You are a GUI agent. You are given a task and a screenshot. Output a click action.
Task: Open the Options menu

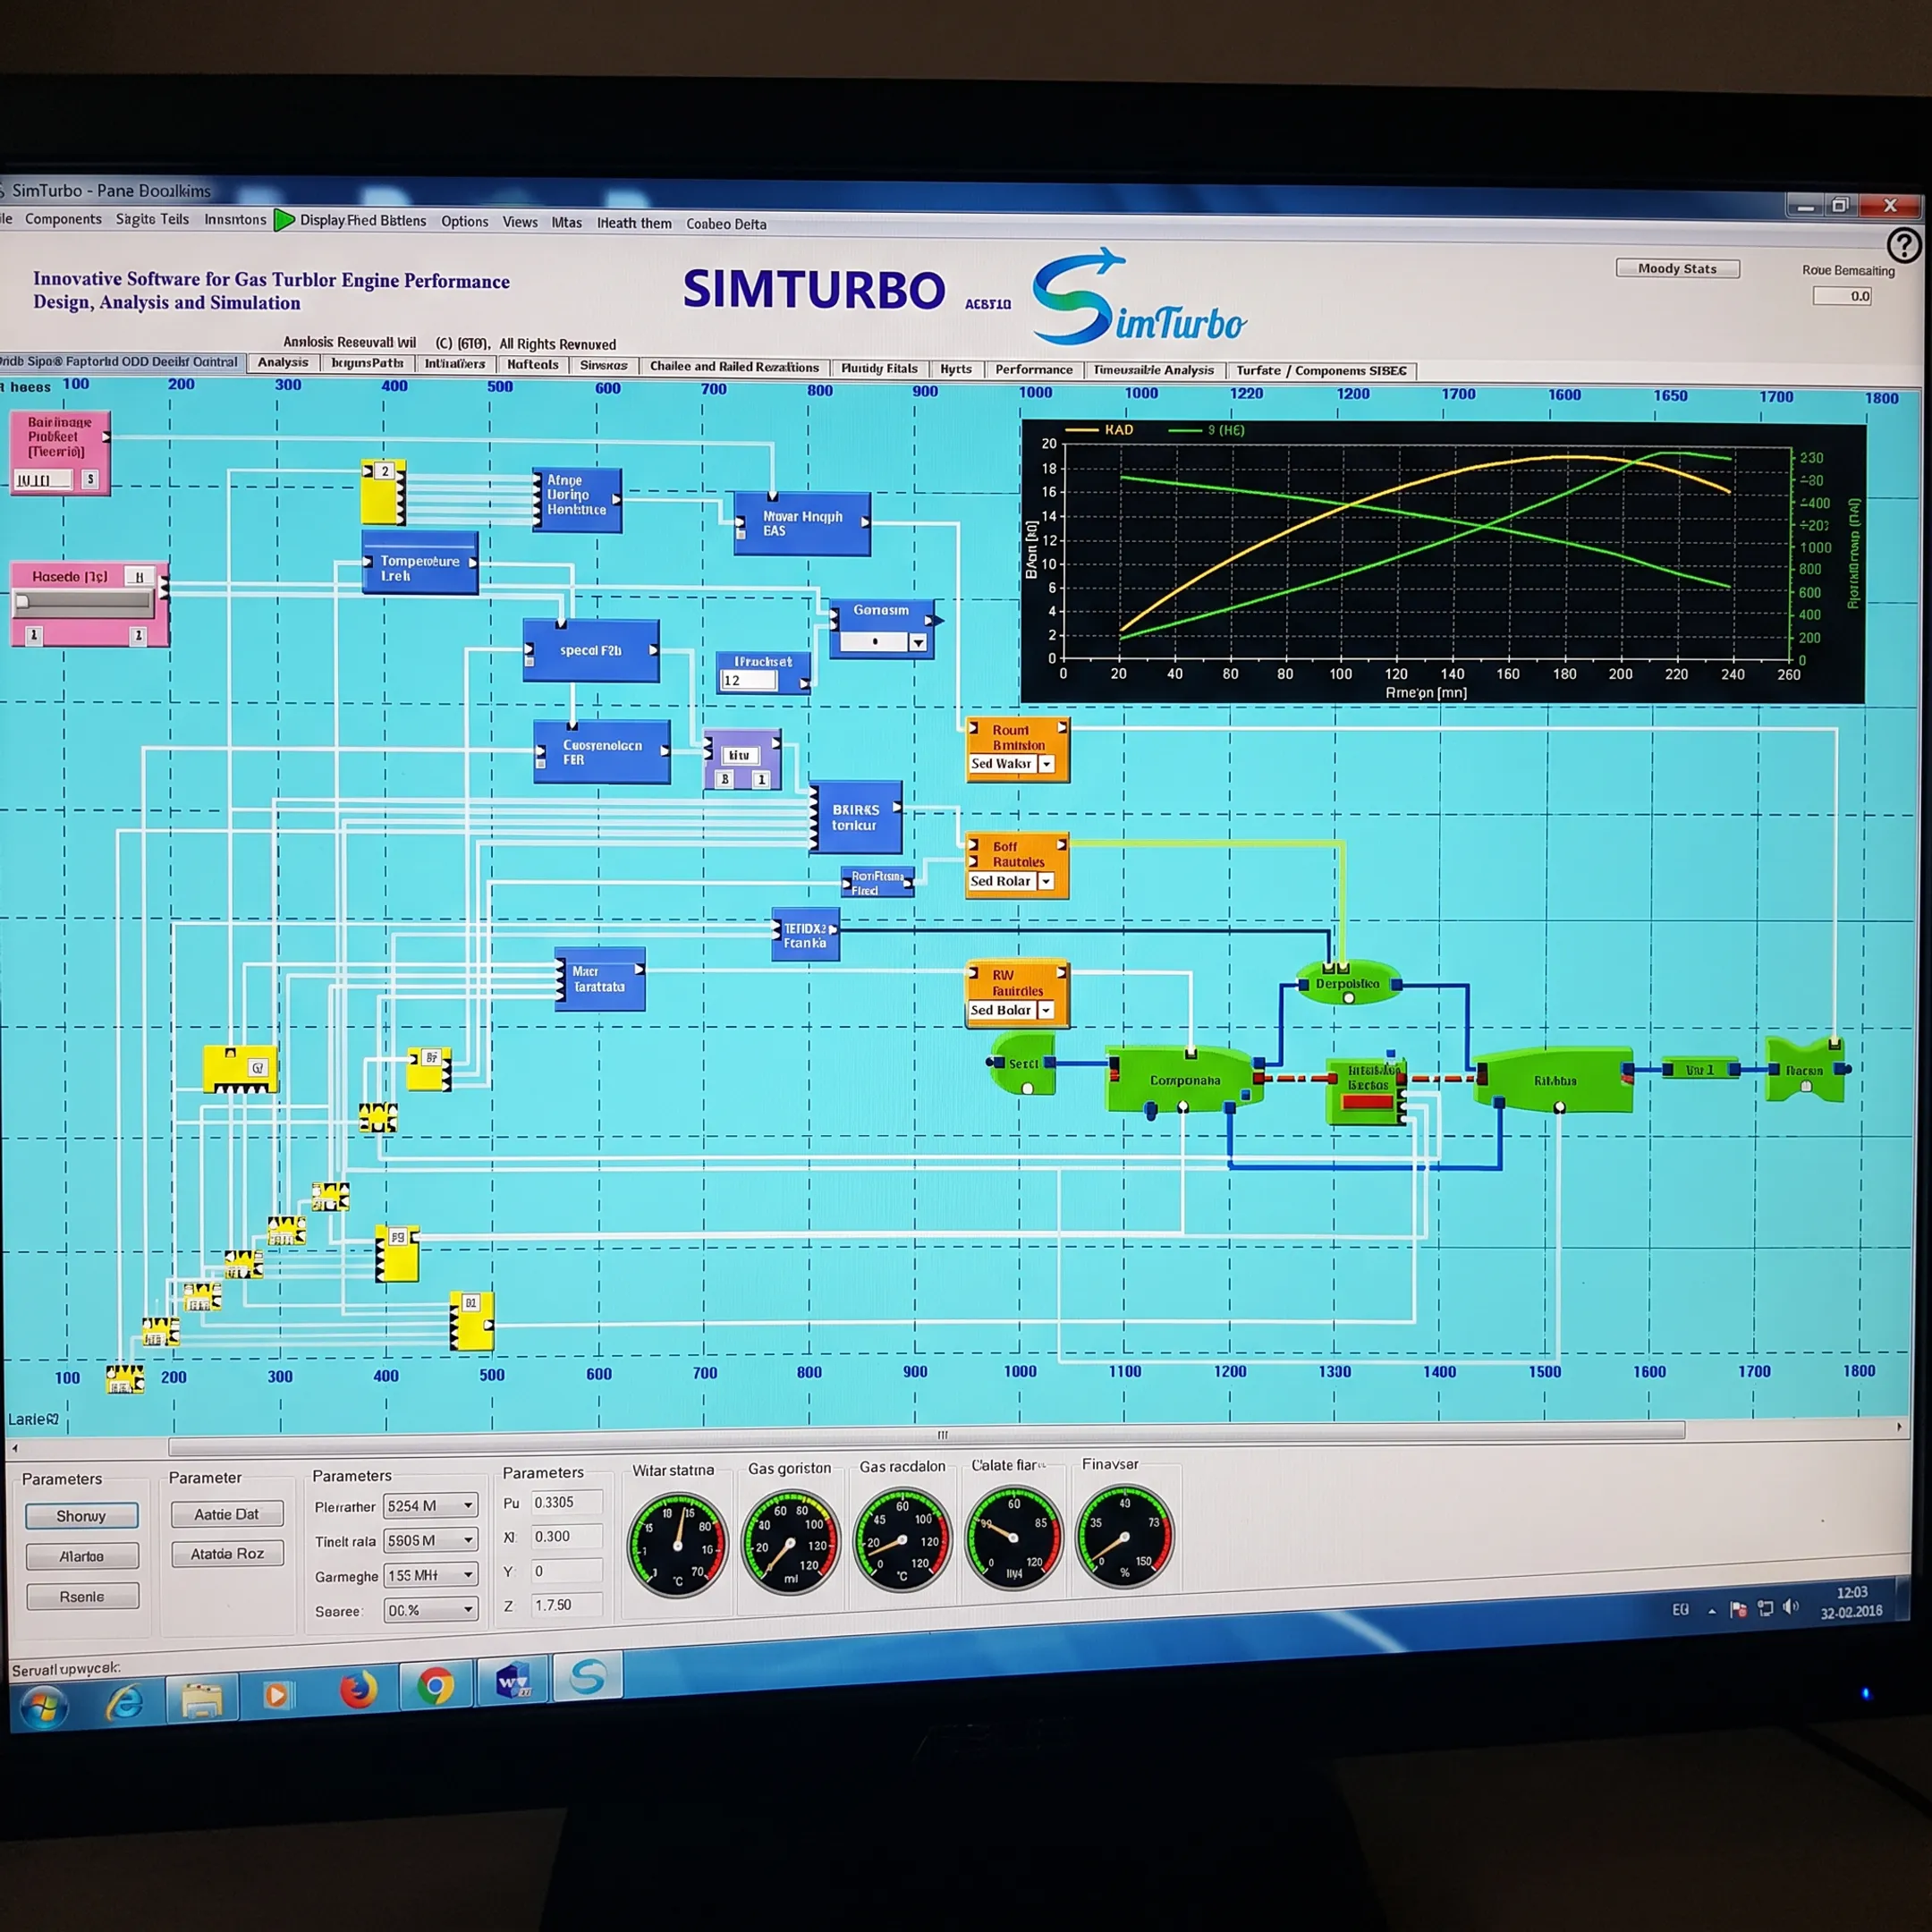(465, 221)
